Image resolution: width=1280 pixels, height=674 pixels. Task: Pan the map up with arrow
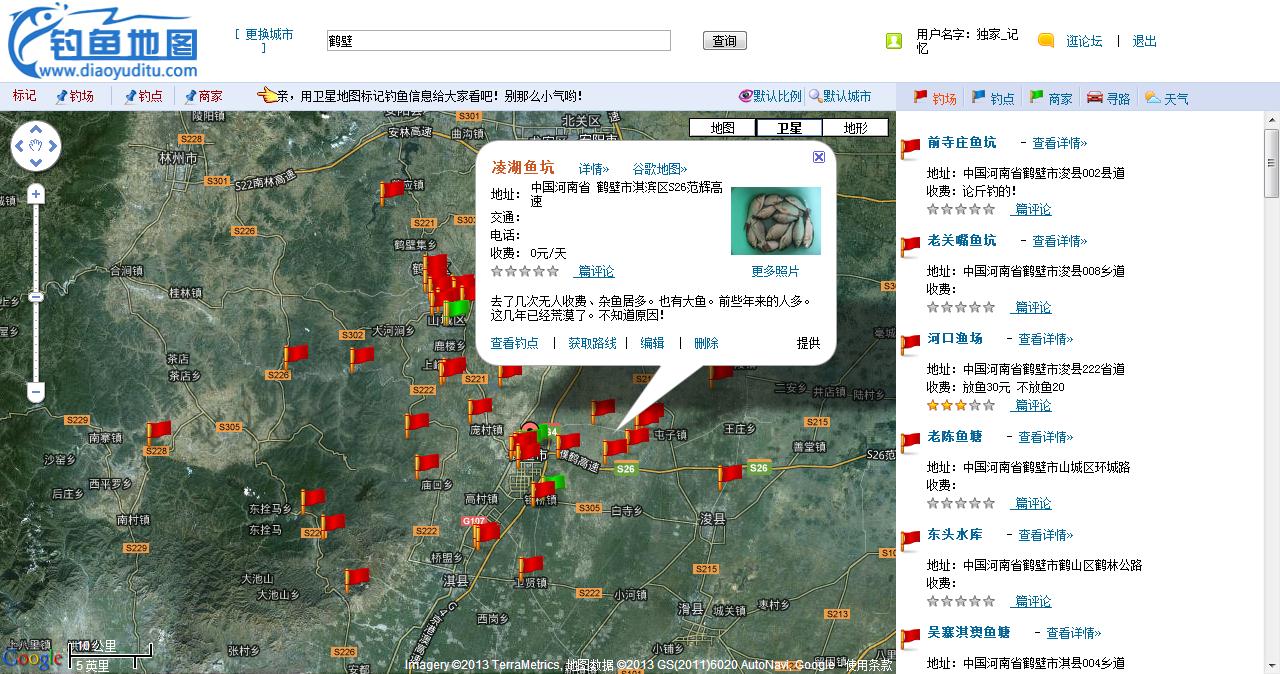[x=36, y=129]
